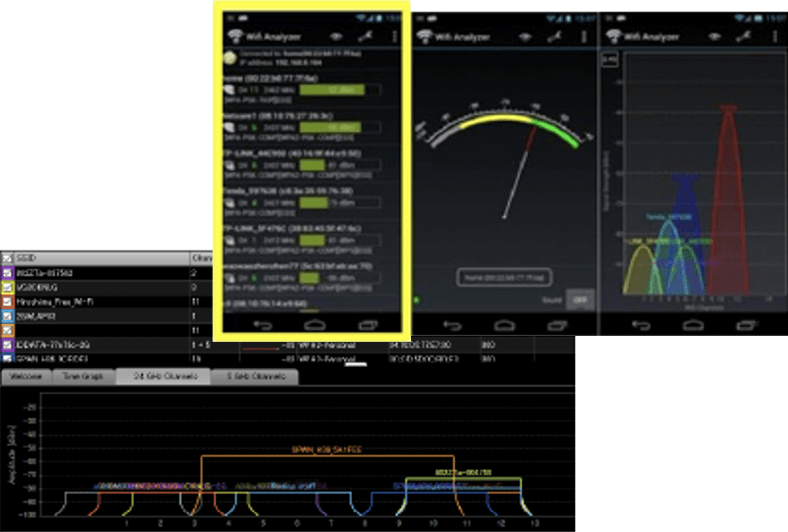Open the wrench settings icon in the network list screen

coord(367,36)
